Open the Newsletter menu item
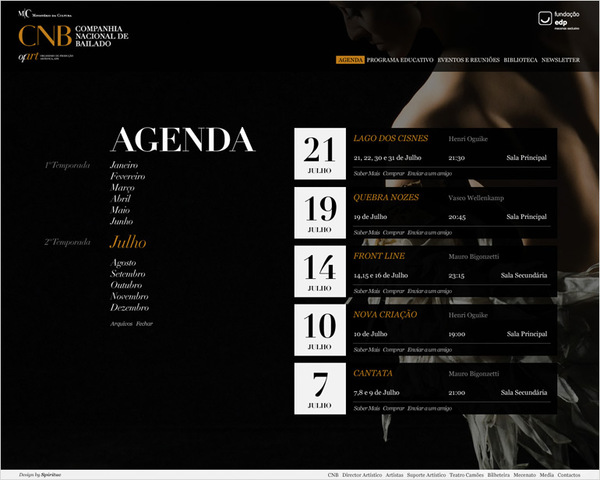Viewport: 600px width, 480px height. pyautogui.click(x=561, y=60)
